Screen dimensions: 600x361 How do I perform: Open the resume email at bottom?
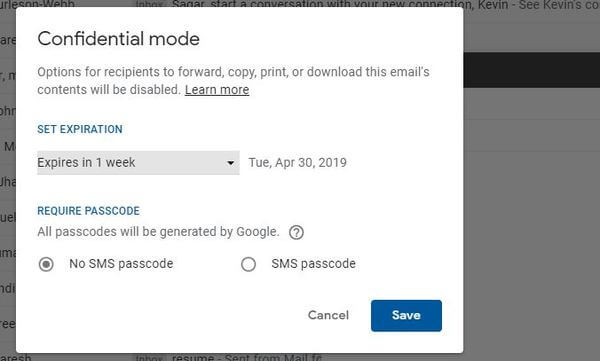(x=247, y=357)
